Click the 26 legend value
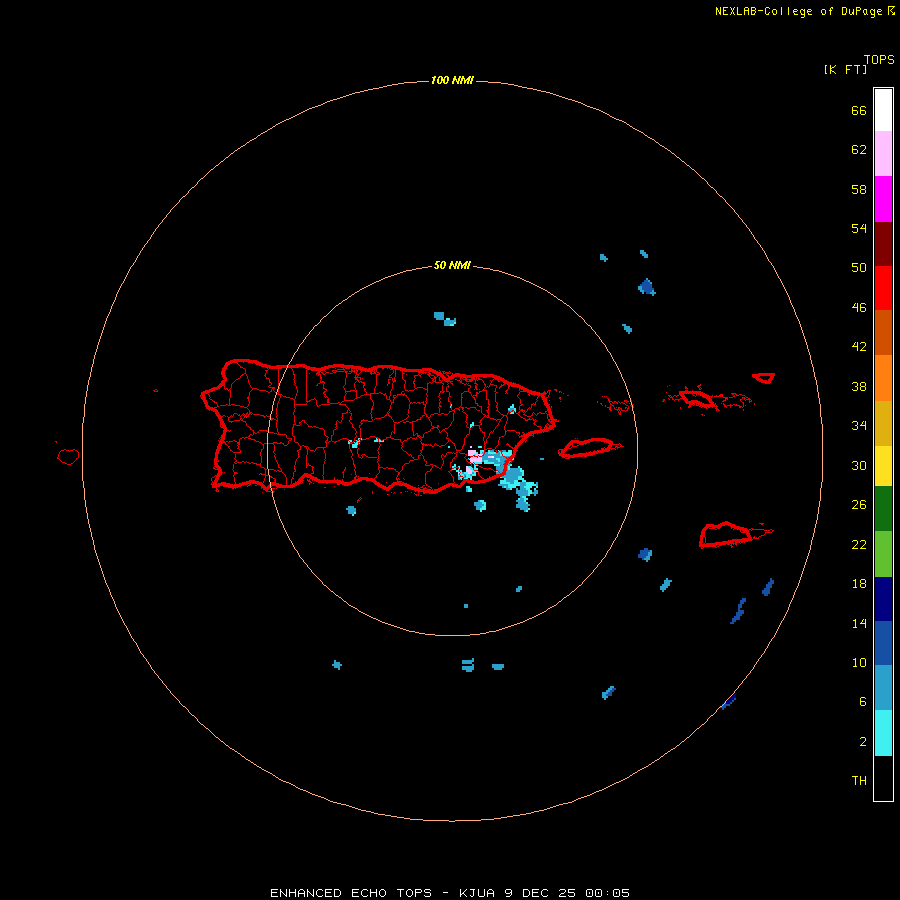Viewport: 900px width, 900px height. [859, 505]
